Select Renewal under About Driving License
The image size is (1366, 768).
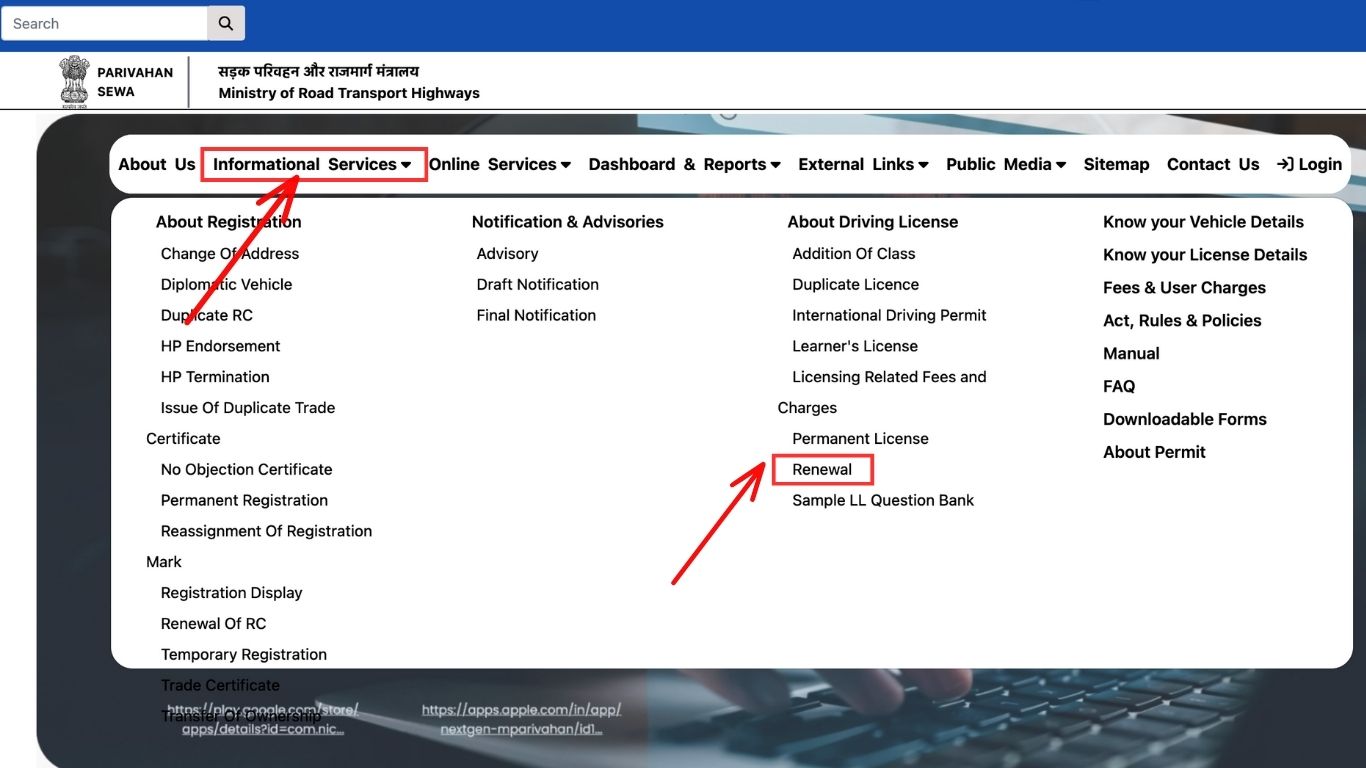822,469
